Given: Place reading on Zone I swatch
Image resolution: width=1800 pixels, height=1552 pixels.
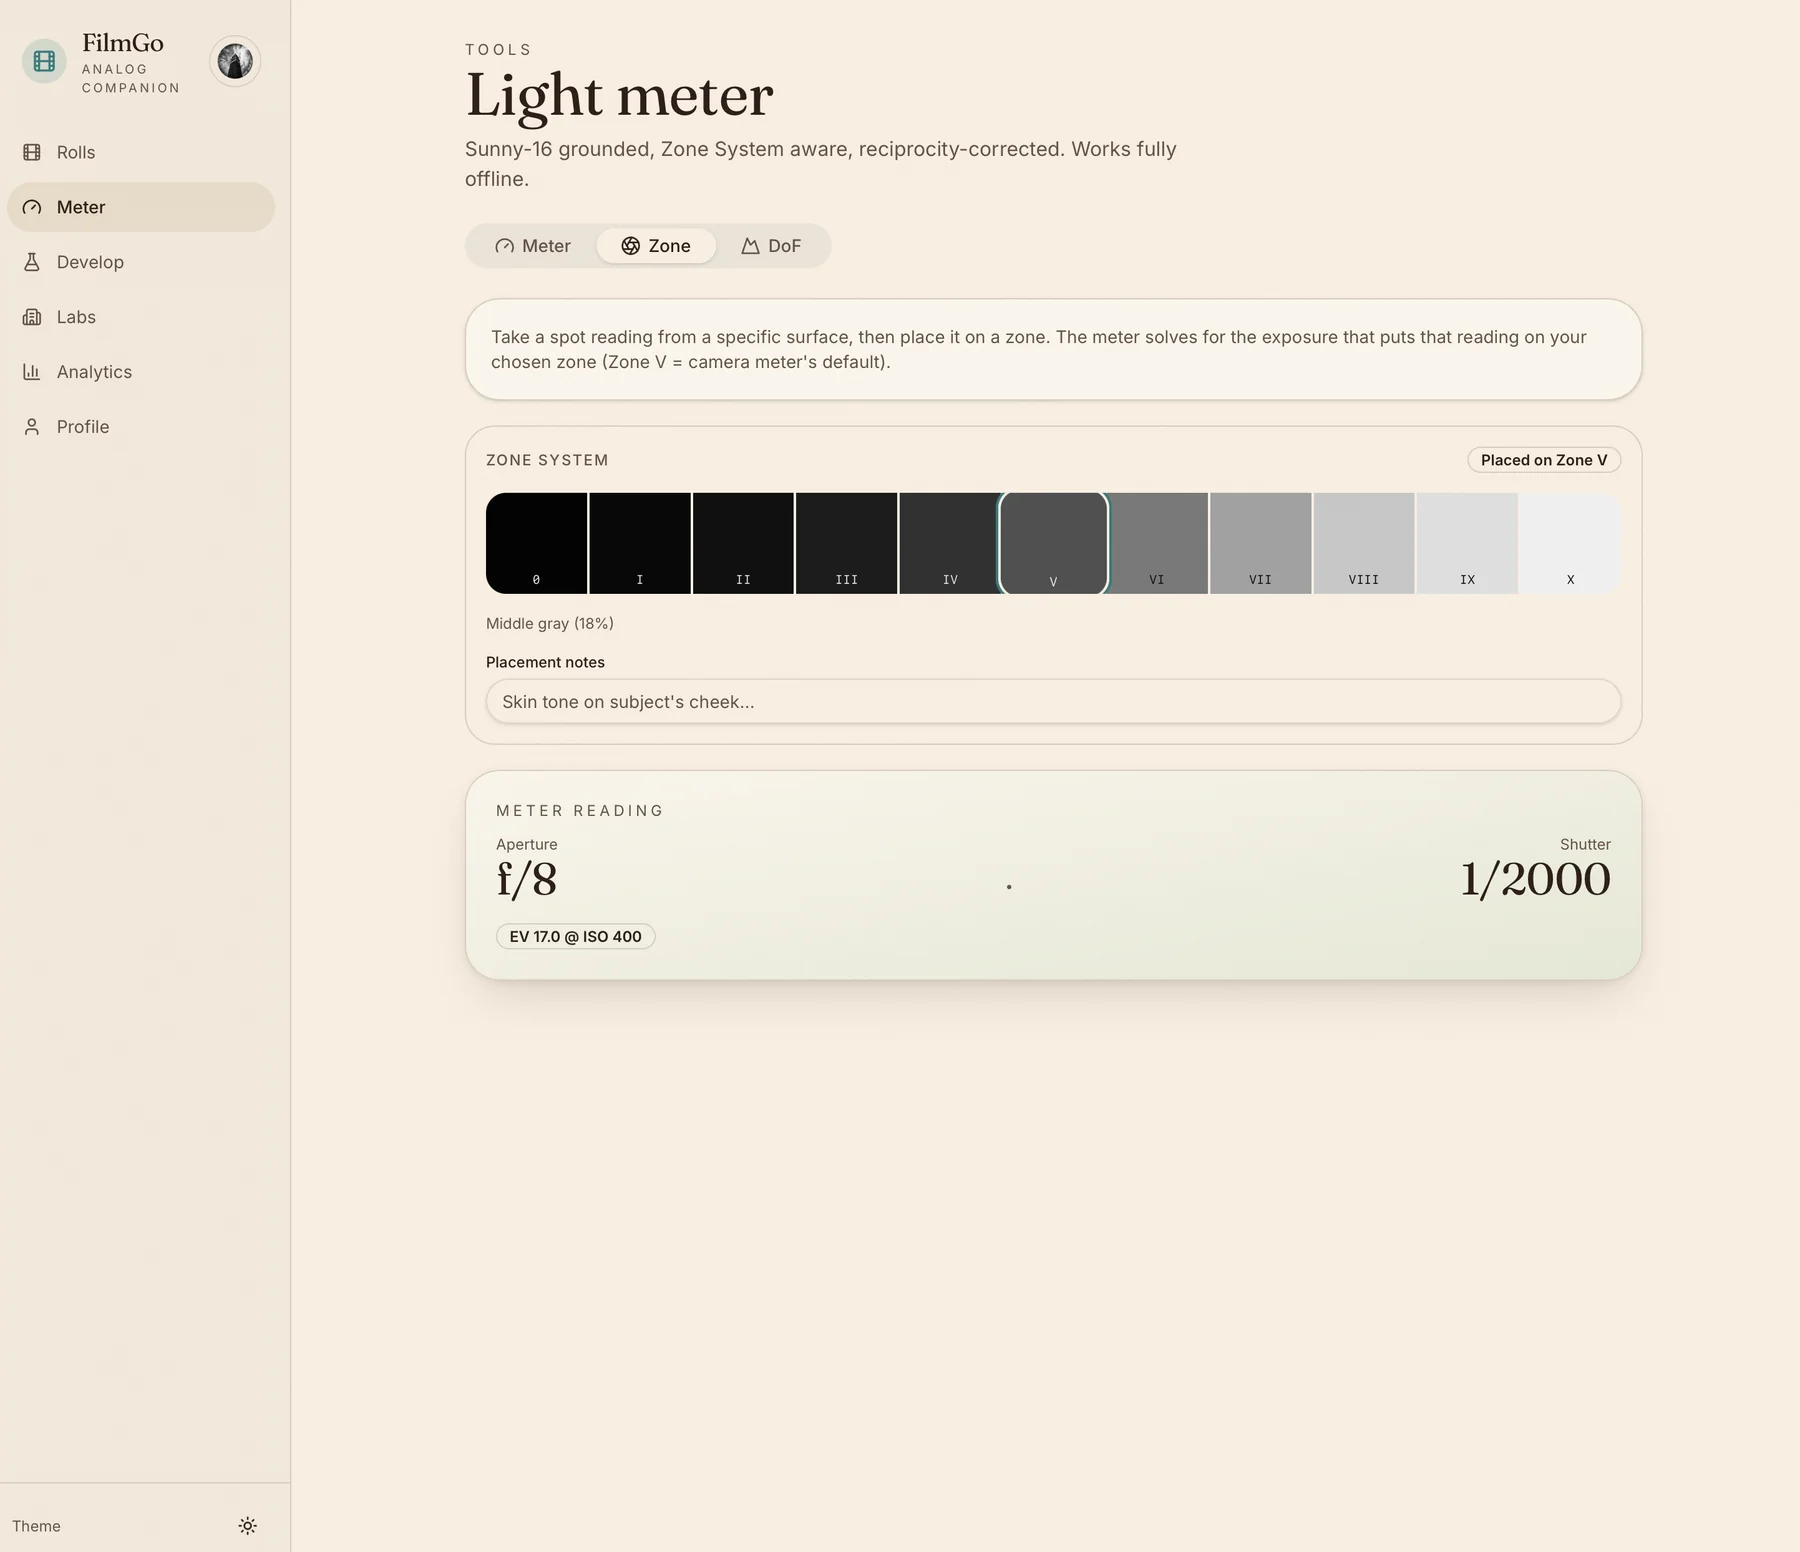Looking at the screenshot, I should pyautogui.click(x=640, y=543).
